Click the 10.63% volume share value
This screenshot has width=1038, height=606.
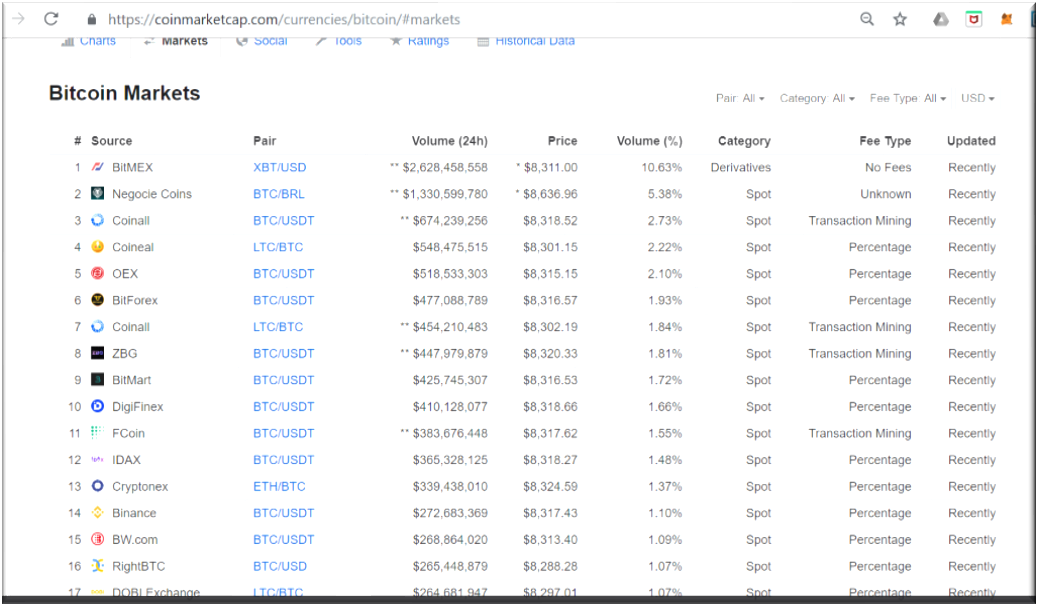[661, 168]
